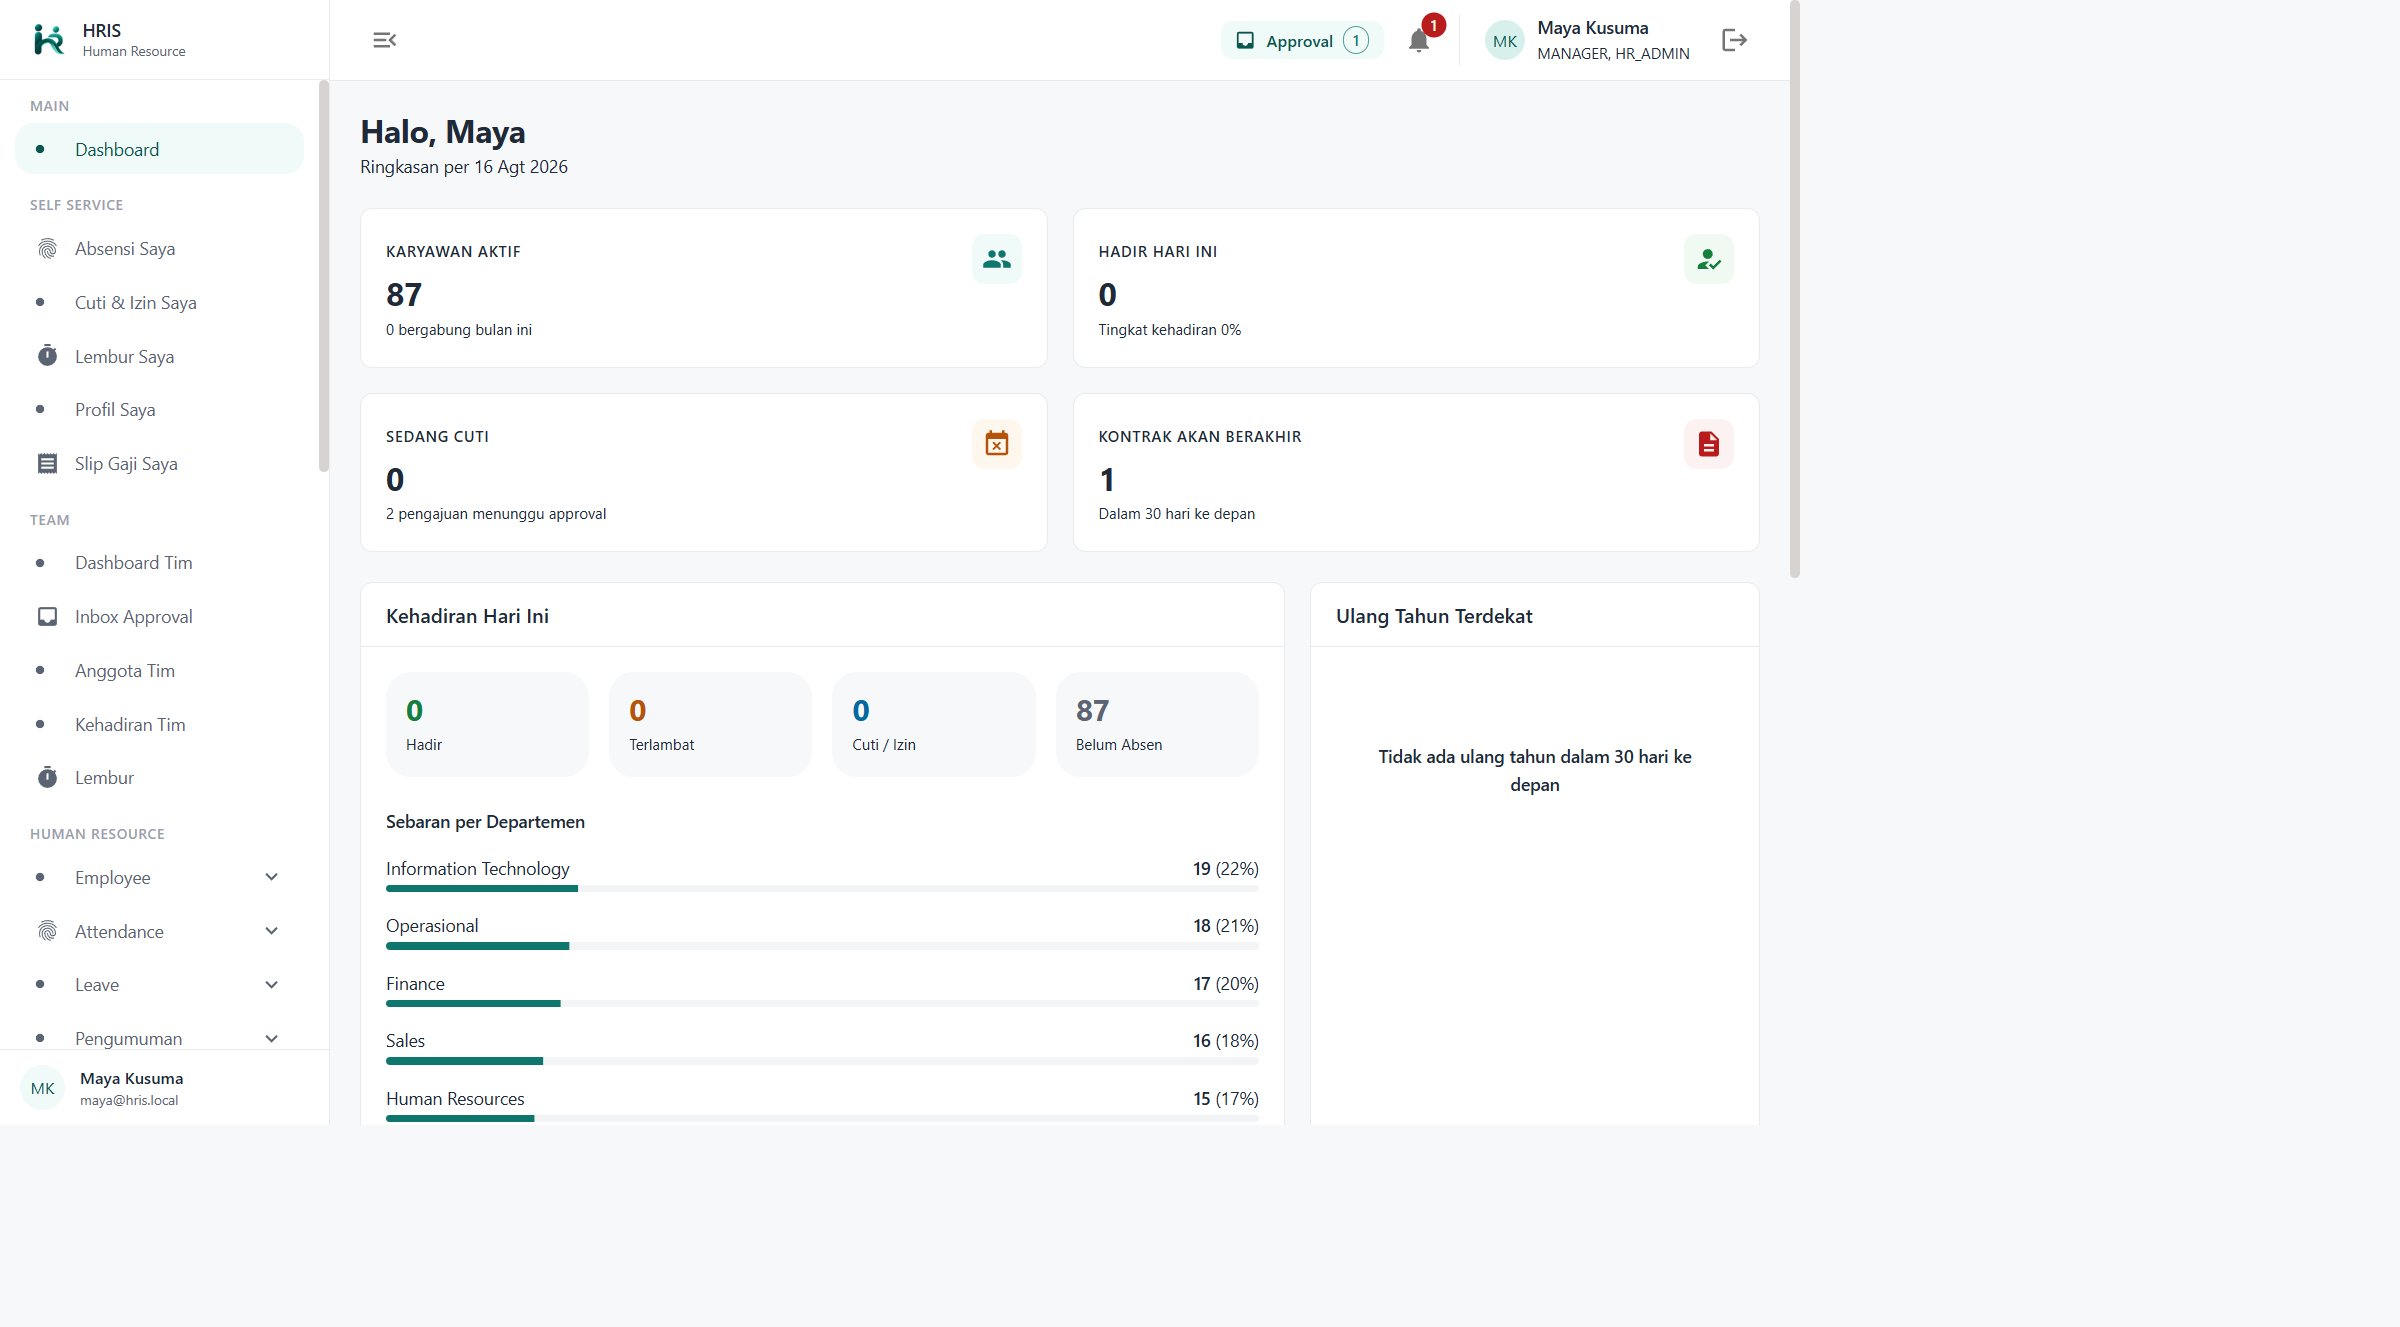The height and width of the screenshot is (1327, 2400).
Task: Open Slip Gaji Saya
Action: 159,464
